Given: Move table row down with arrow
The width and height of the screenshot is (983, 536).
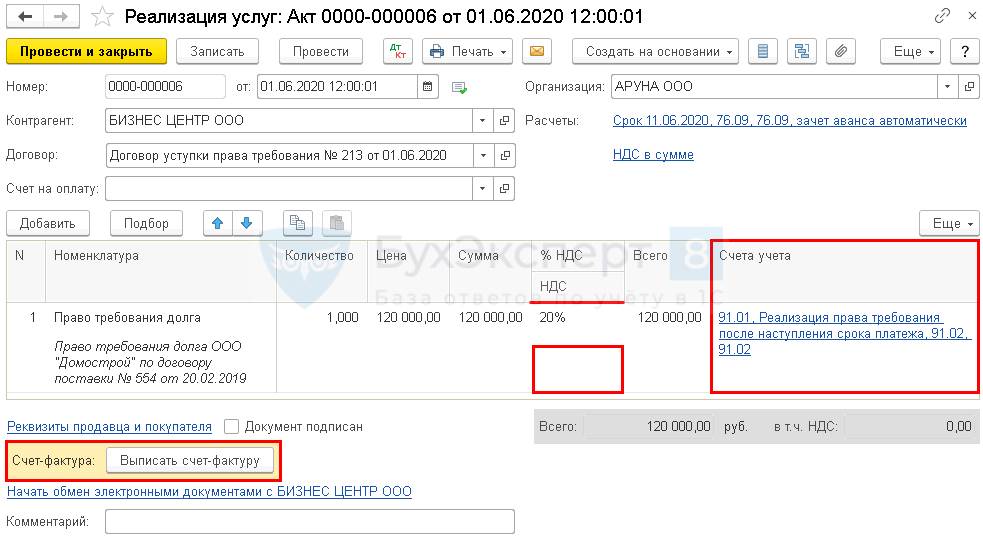Looking at the screenshot, I should click(247, 223).
